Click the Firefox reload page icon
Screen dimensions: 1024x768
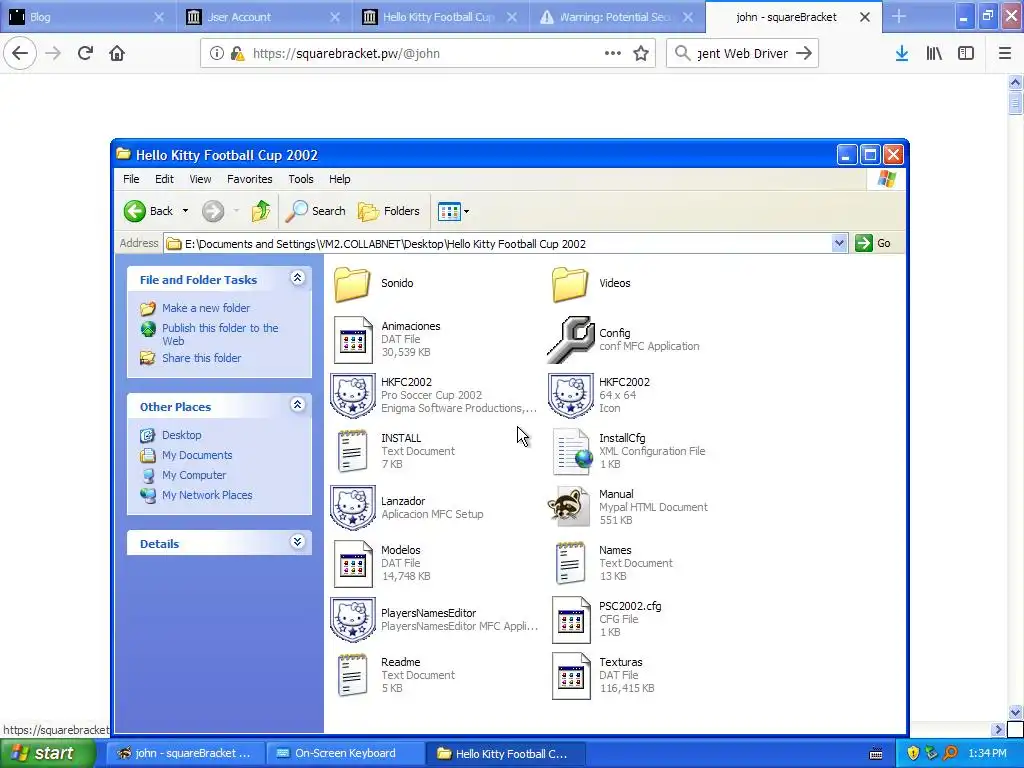[x=85, y=53]
